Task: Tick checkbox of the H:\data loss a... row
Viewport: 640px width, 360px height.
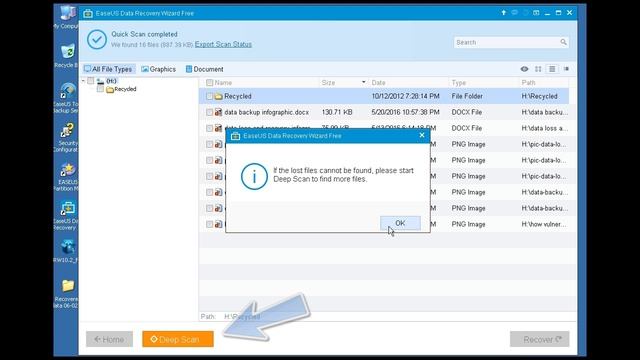Action: 209,128
